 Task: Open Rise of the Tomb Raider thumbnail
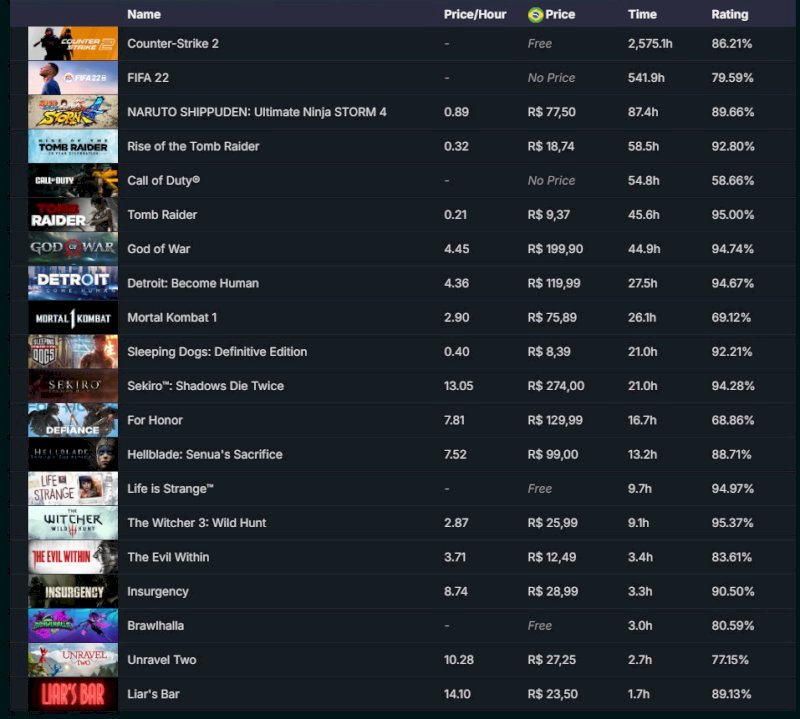pyautogui.click(x=73, y=146)
